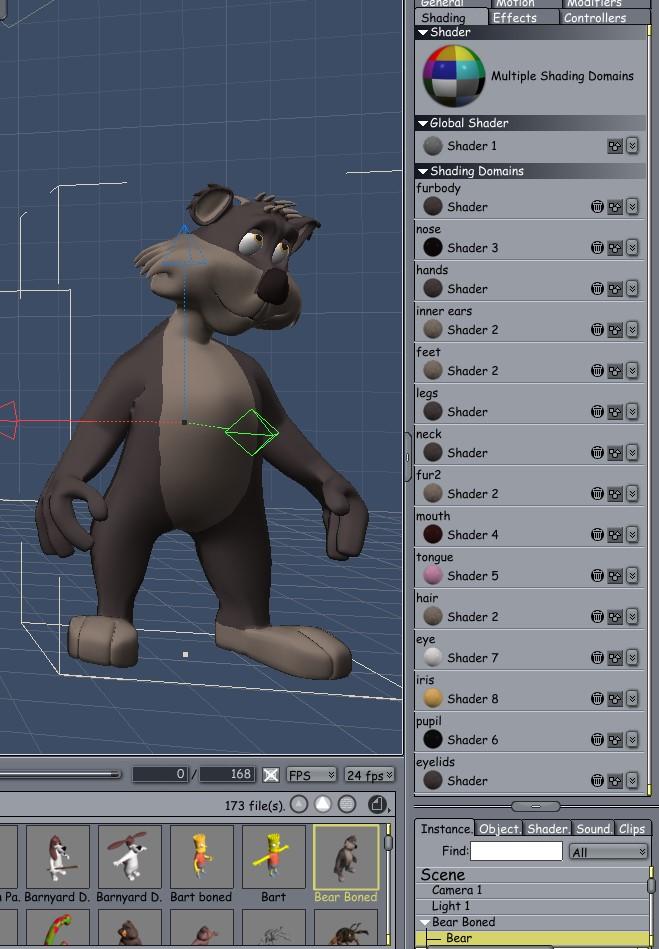Open the Sound tab
Image resolution: width=659 pixels, height=949 pixels.
point(593,829)
